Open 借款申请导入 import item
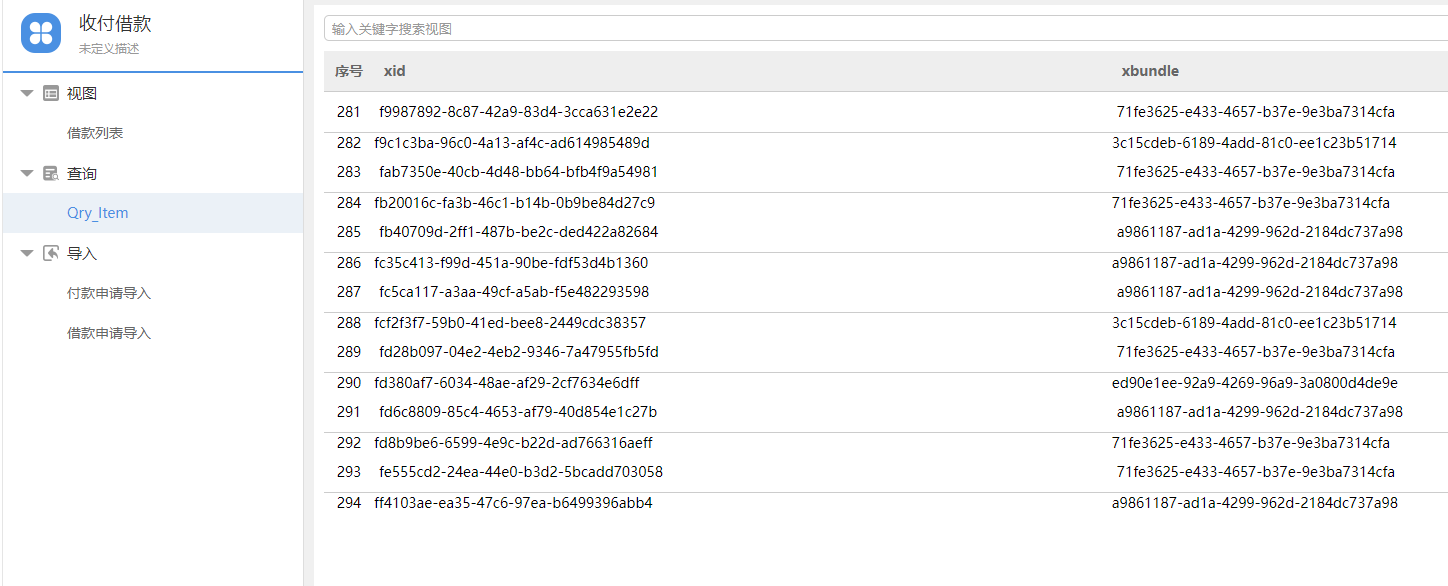The image size is (1448, 586). [x=109, y=333]
